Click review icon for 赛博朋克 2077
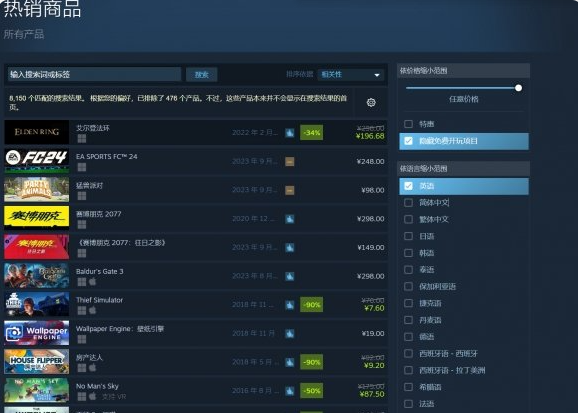 coord(290,219)
